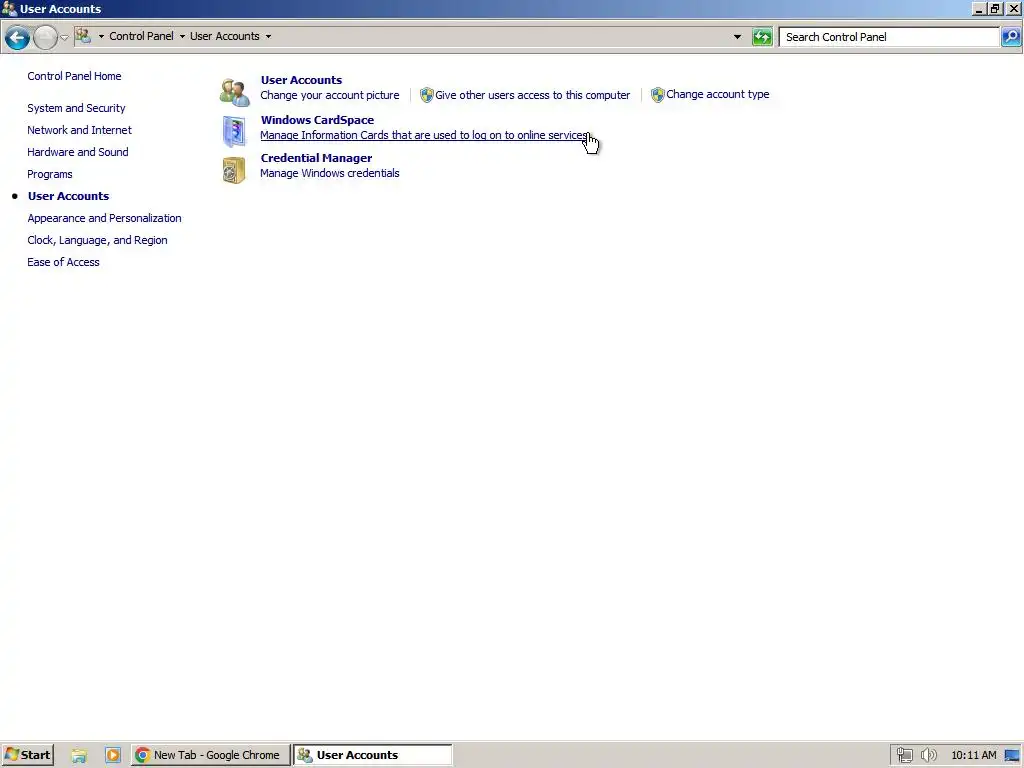Click the address bar Control Panel icon

83,36
